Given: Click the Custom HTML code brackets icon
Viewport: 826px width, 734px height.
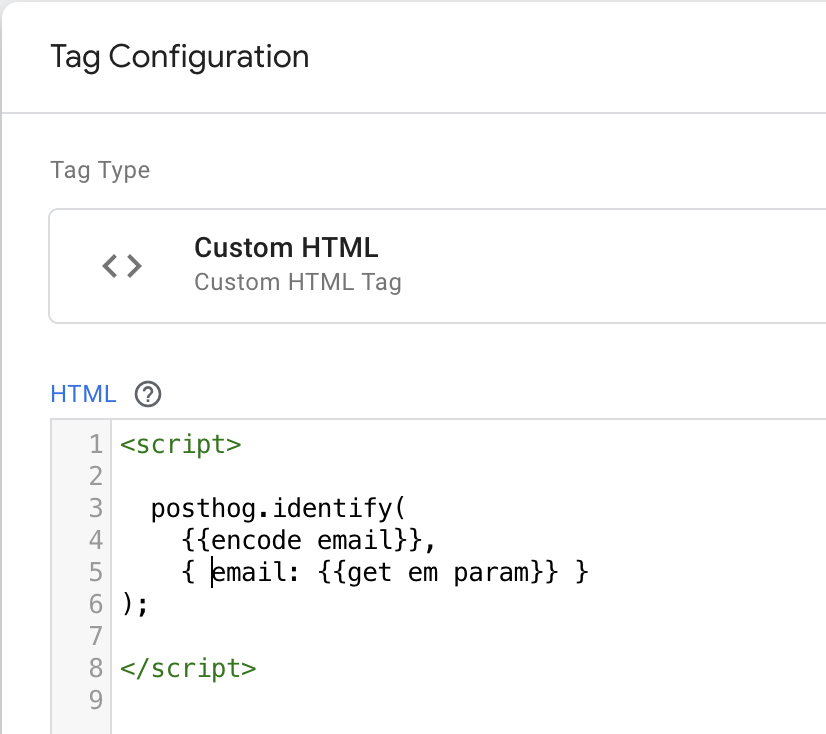Looking at the screenshot, I should click(x=122, y=266).
